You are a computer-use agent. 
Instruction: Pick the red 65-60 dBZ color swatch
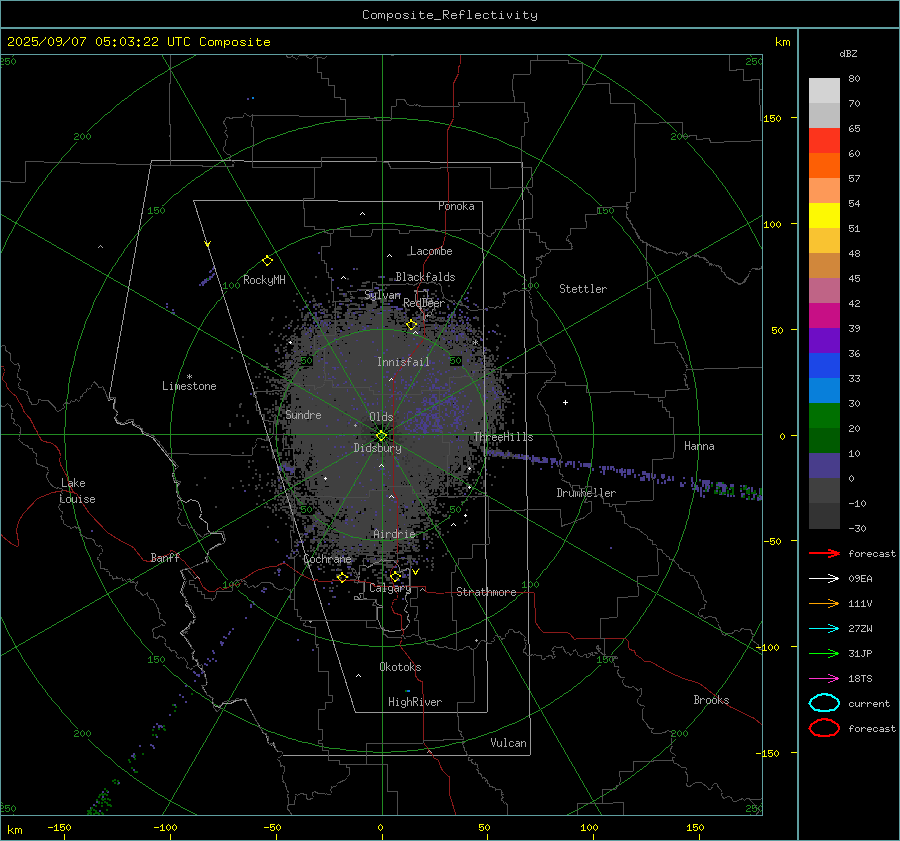pos(824,141)
